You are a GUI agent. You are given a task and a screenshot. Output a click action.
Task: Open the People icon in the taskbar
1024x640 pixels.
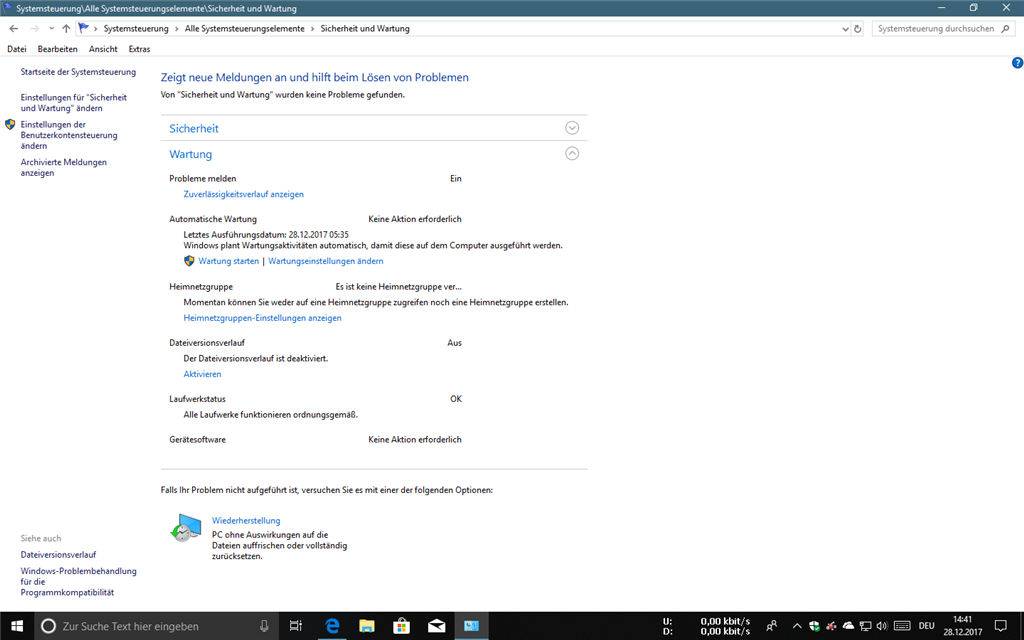pyautogui.click(x=771, y=626)
